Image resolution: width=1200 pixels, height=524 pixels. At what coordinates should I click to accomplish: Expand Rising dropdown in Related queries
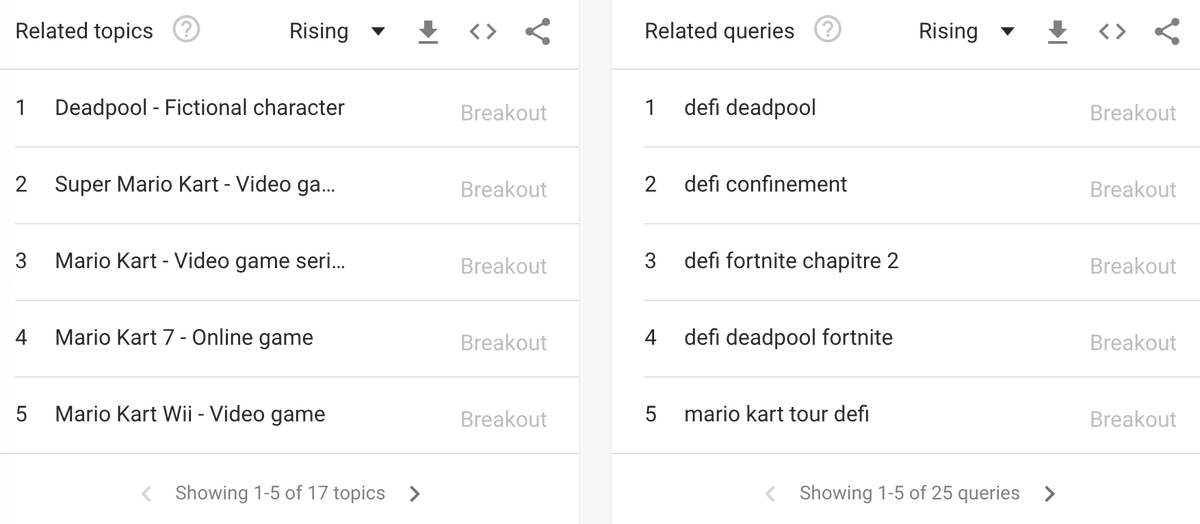966,31
